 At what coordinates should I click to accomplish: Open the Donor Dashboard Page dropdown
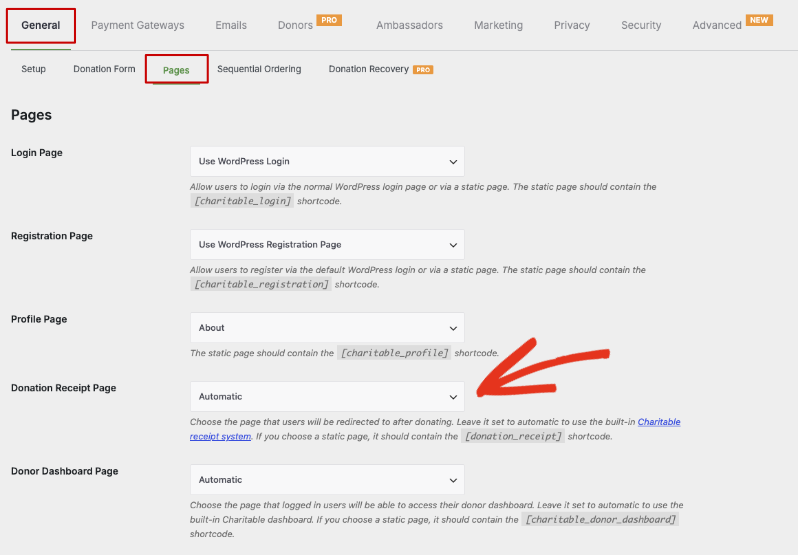click(x=327, y=480)
